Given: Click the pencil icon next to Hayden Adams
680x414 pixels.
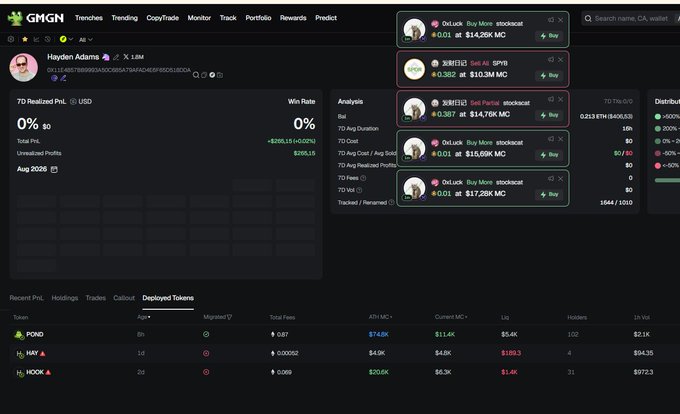Looking at the screenshot, I should [x=116, y=57].
